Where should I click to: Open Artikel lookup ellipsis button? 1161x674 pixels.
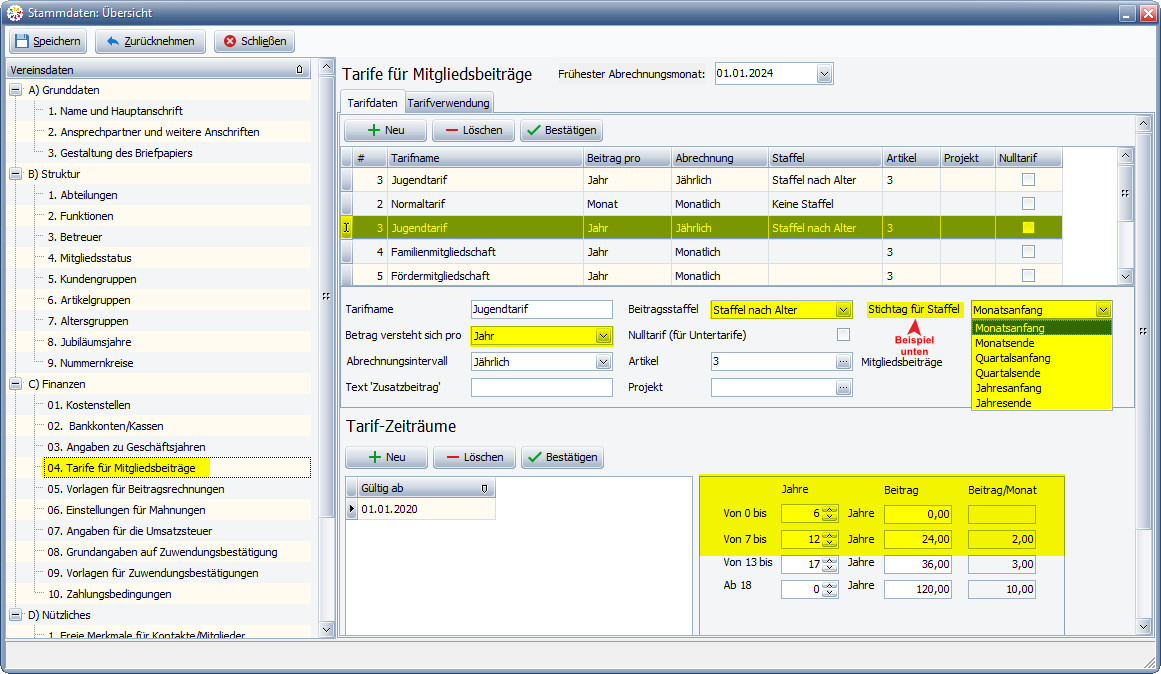point(843,362)
